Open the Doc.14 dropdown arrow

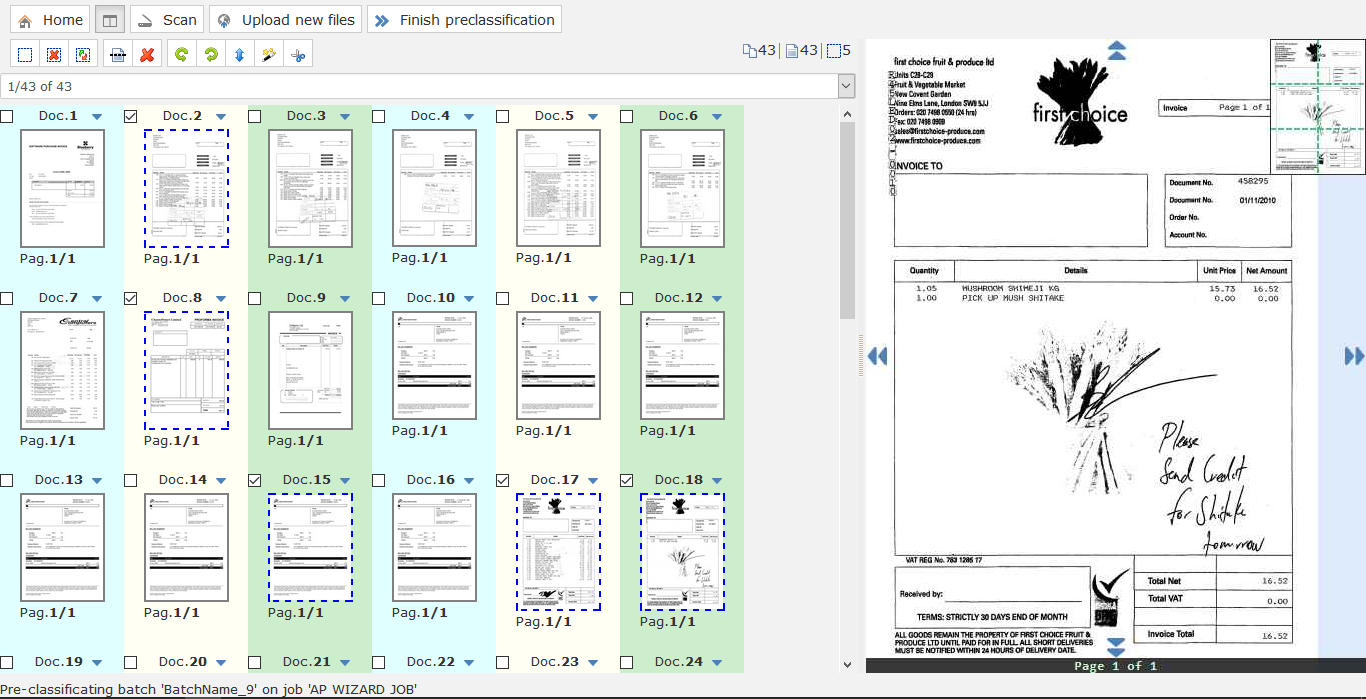point(221,481)
